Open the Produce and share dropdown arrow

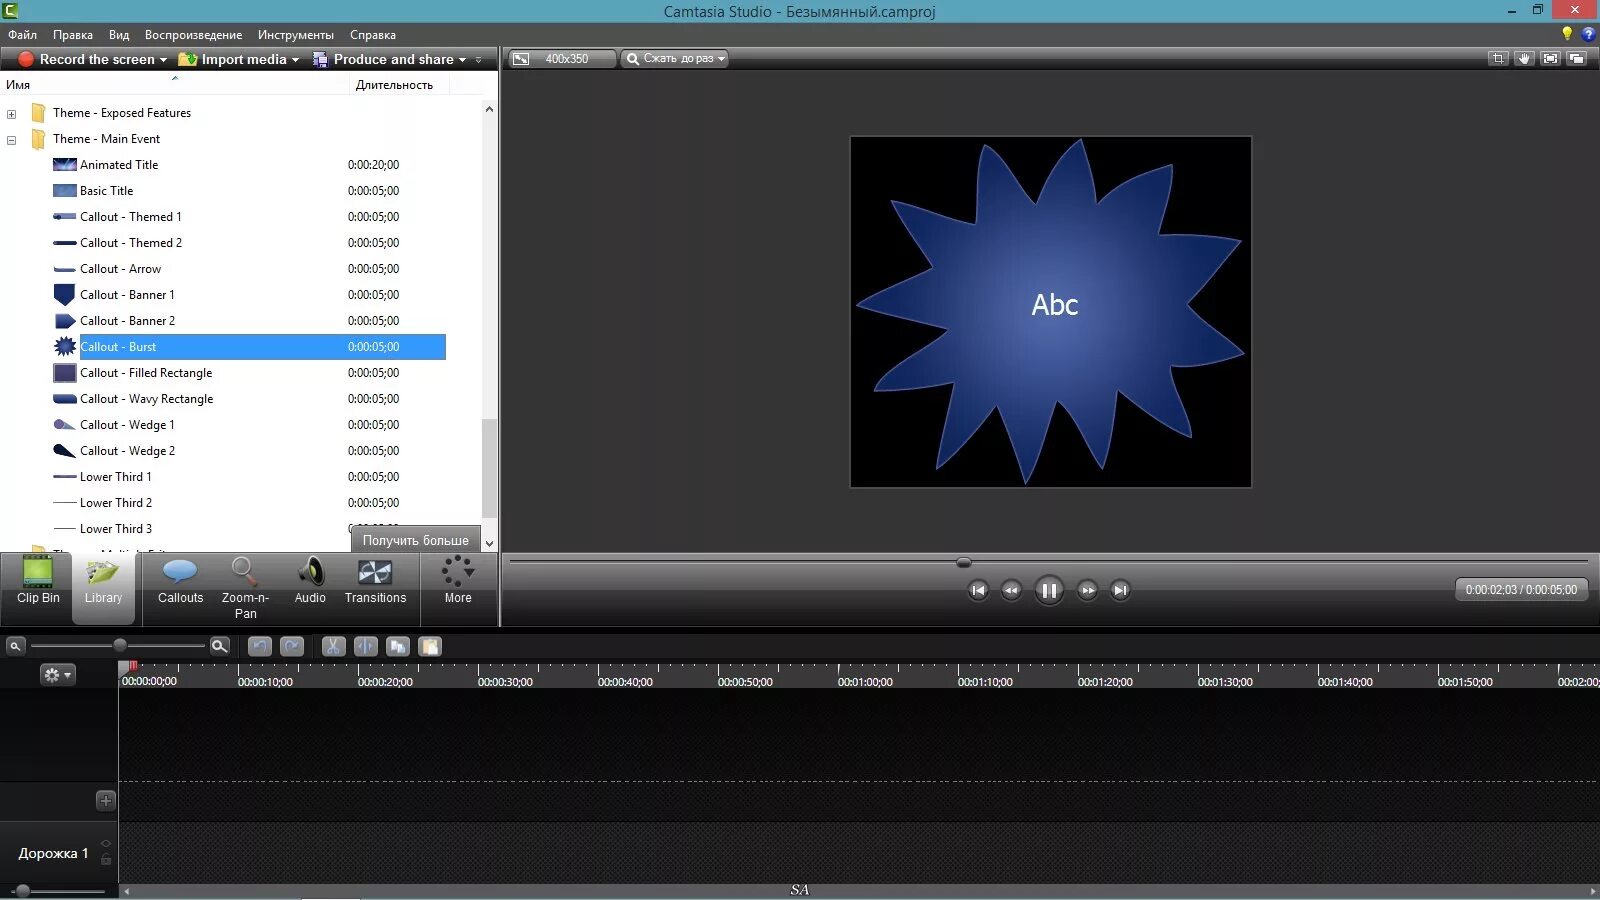(462, 60)
